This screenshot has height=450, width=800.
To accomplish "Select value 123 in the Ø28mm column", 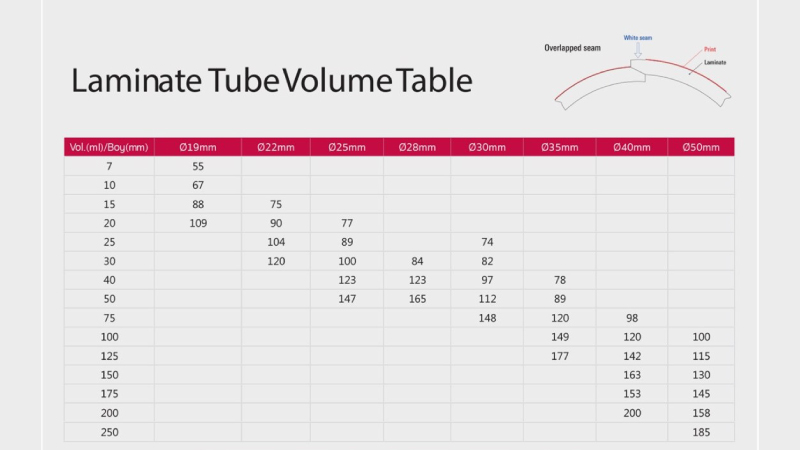I will click(417, 280).
